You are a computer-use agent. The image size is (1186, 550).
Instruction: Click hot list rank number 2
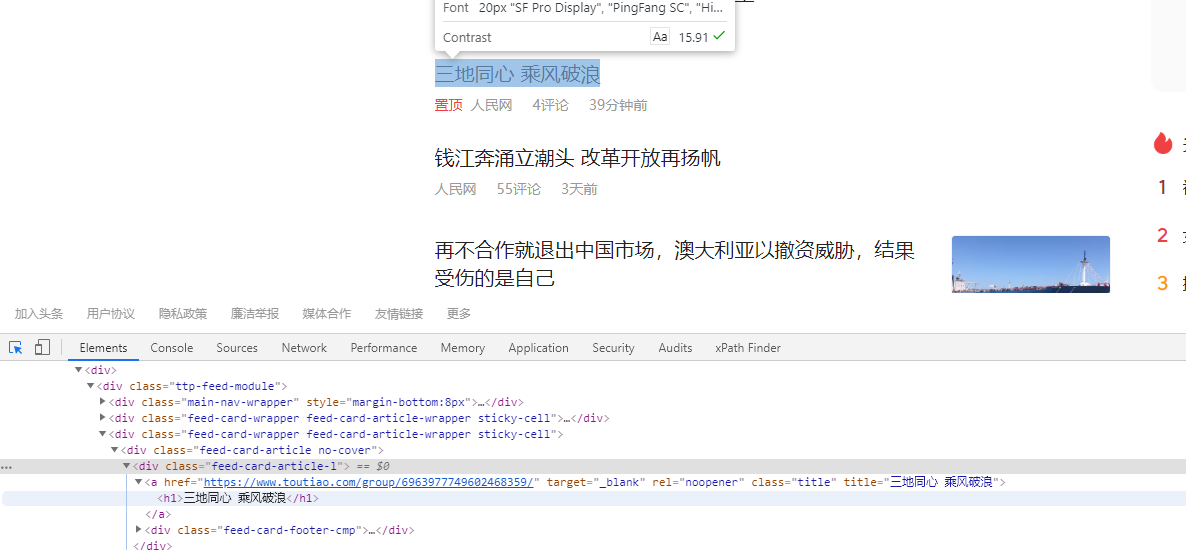click(x=1163, y=235)
